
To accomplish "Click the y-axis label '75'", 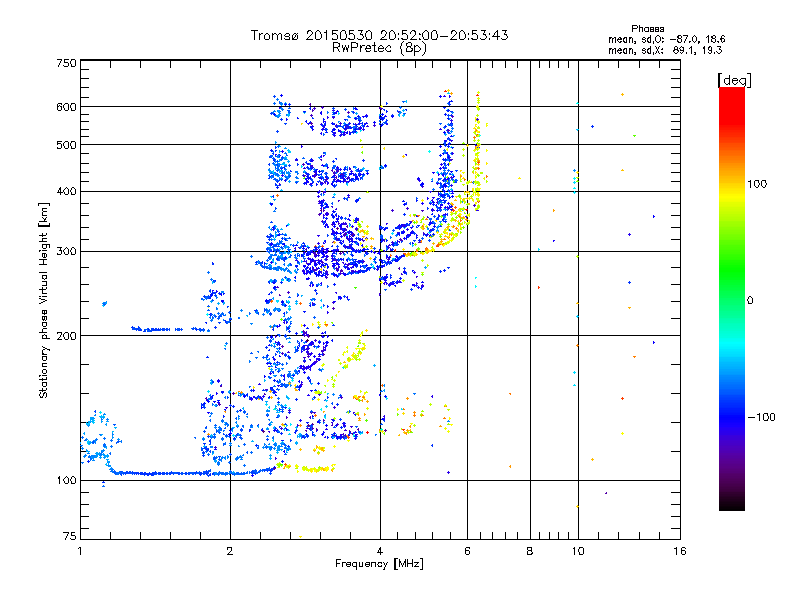I will click(70, 536).
